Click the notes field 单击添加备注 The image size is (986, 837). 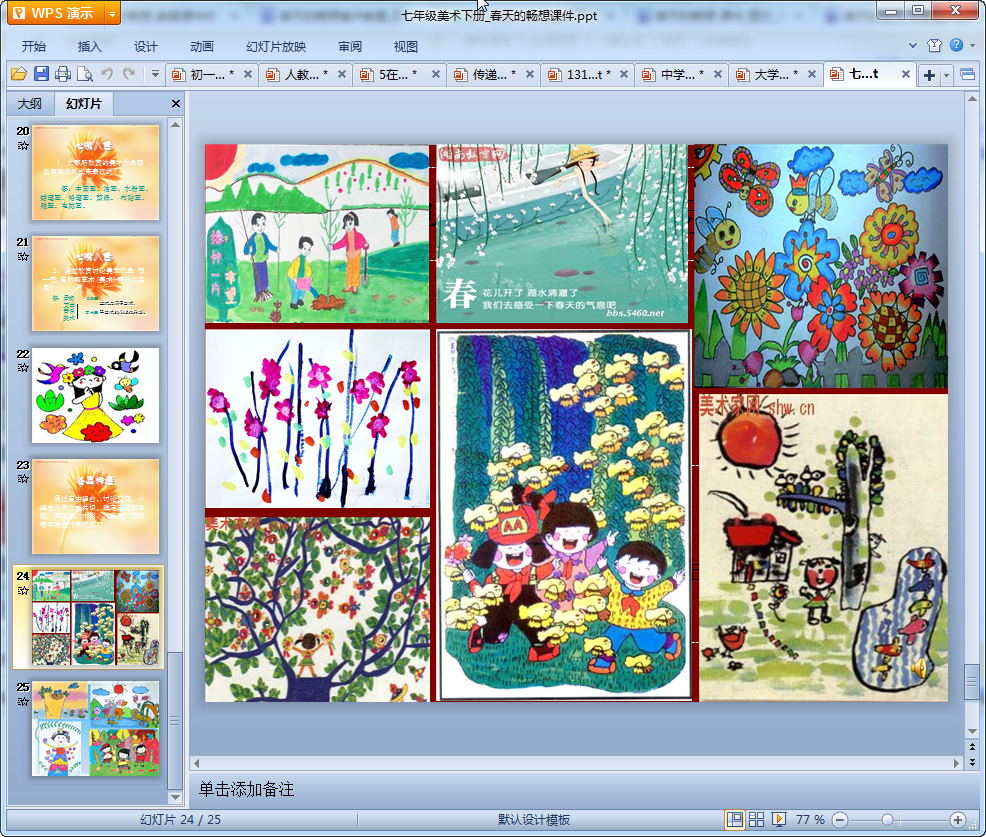576,789
